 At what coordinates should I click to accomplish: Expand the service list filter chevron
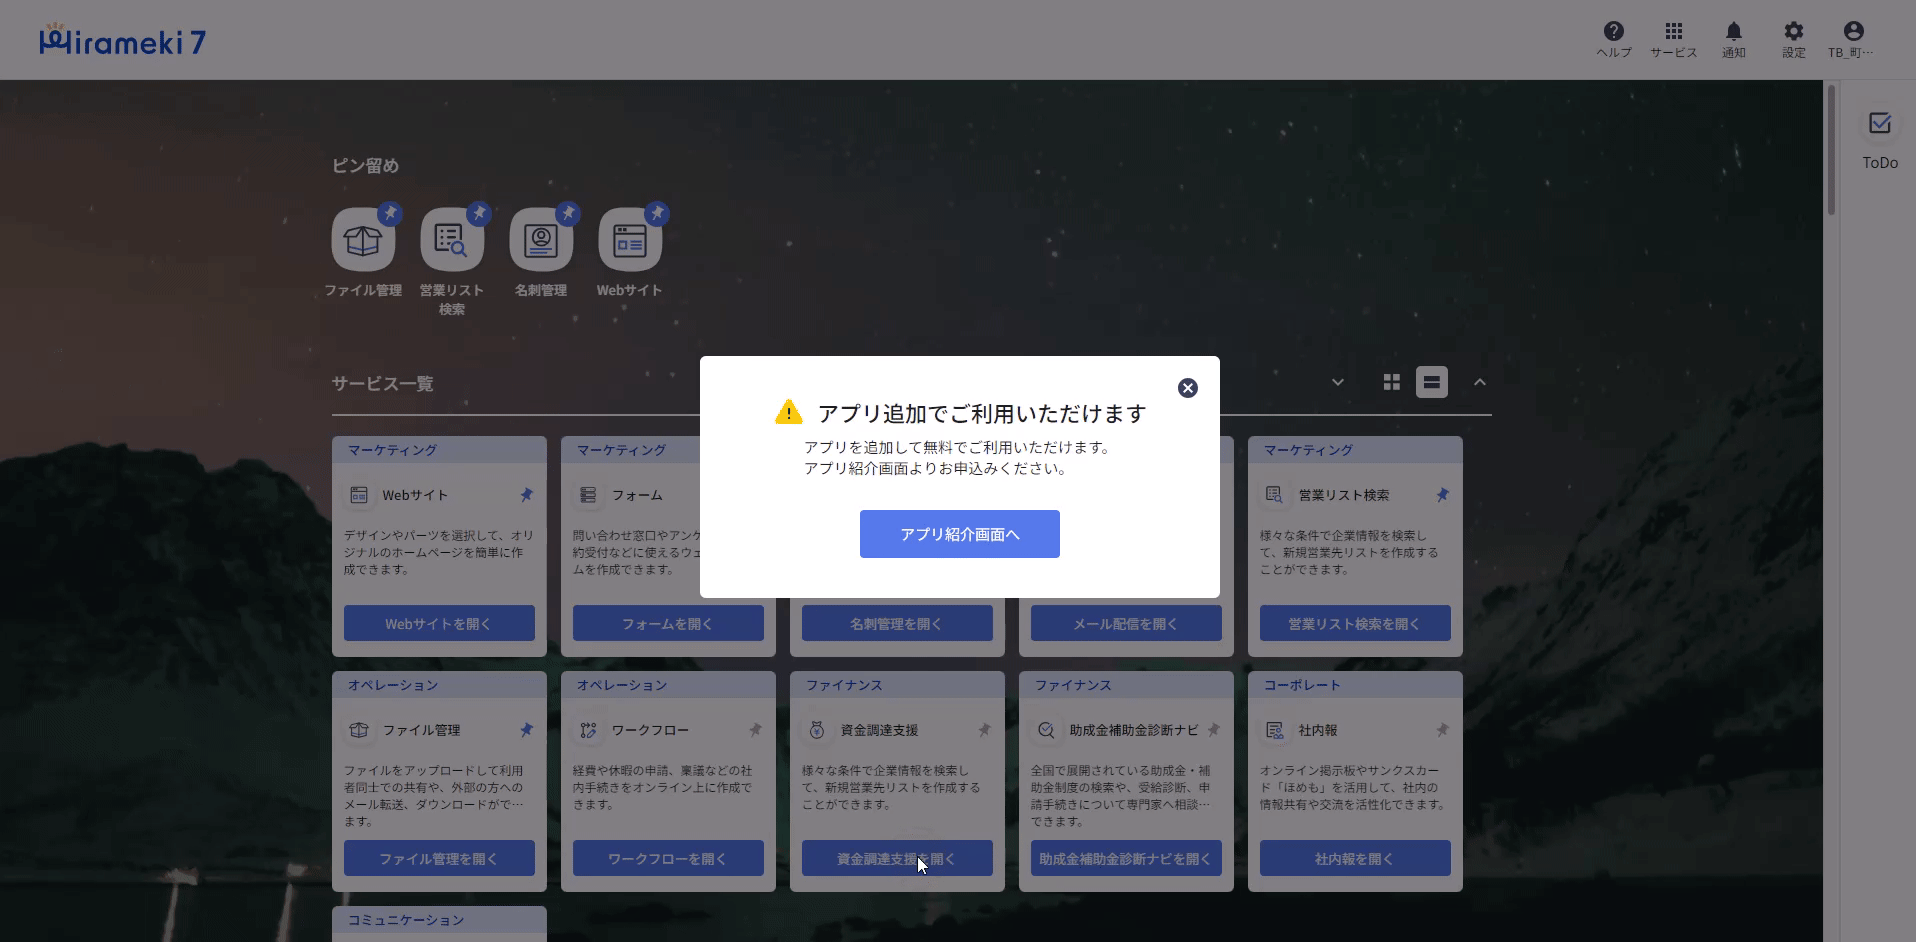coord(1338,382)
